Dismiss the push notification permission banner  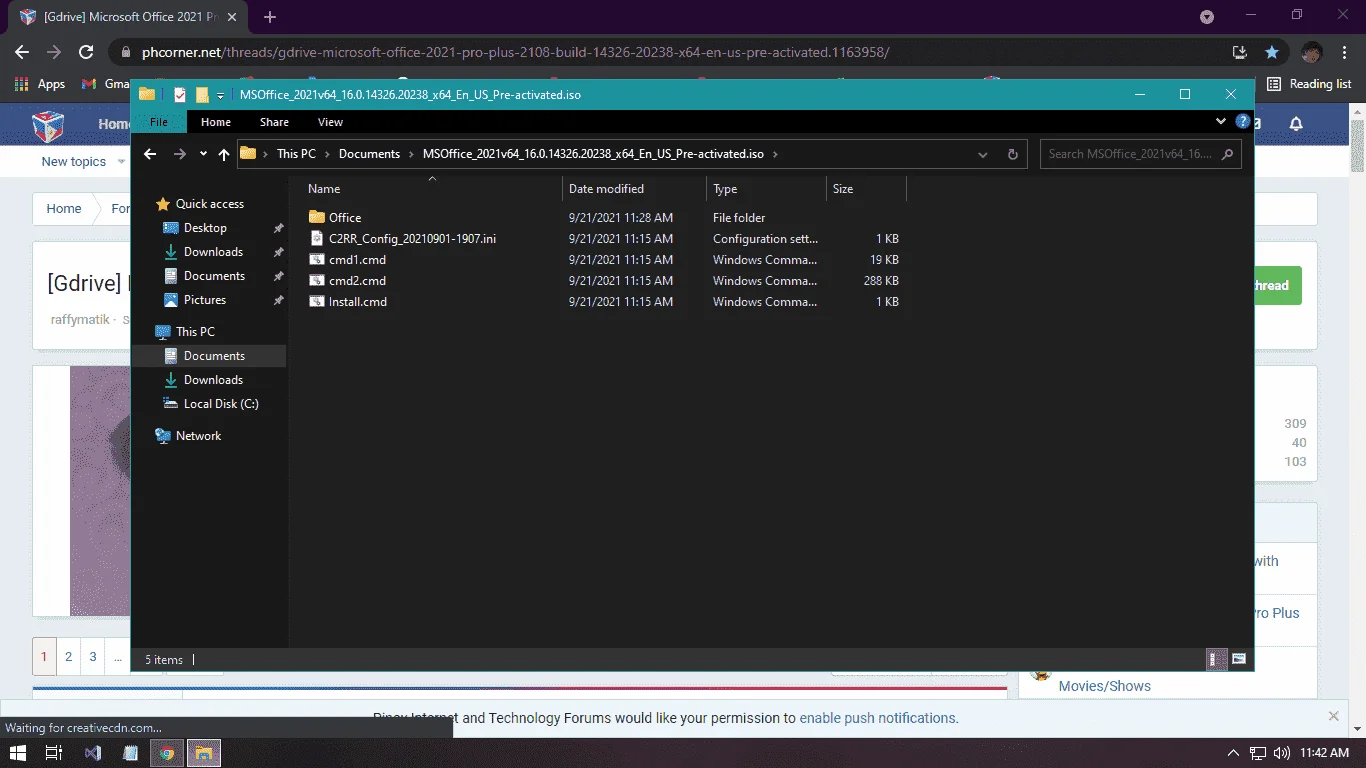pos(1333,716)
